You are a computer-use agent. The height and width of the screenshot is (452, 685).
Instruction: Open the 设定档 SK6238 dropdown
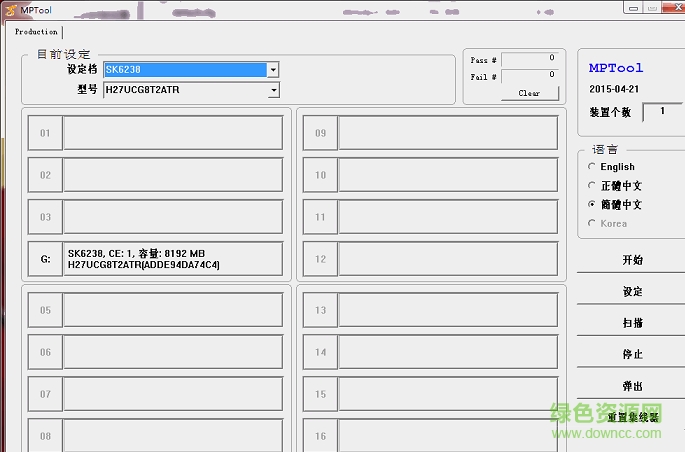tap(272, 70)
